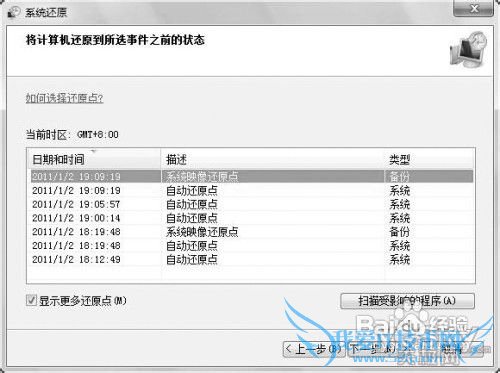Screen dimensions: 500x373
Task: Close the 系统还原 dialog window
Action: 474,8
